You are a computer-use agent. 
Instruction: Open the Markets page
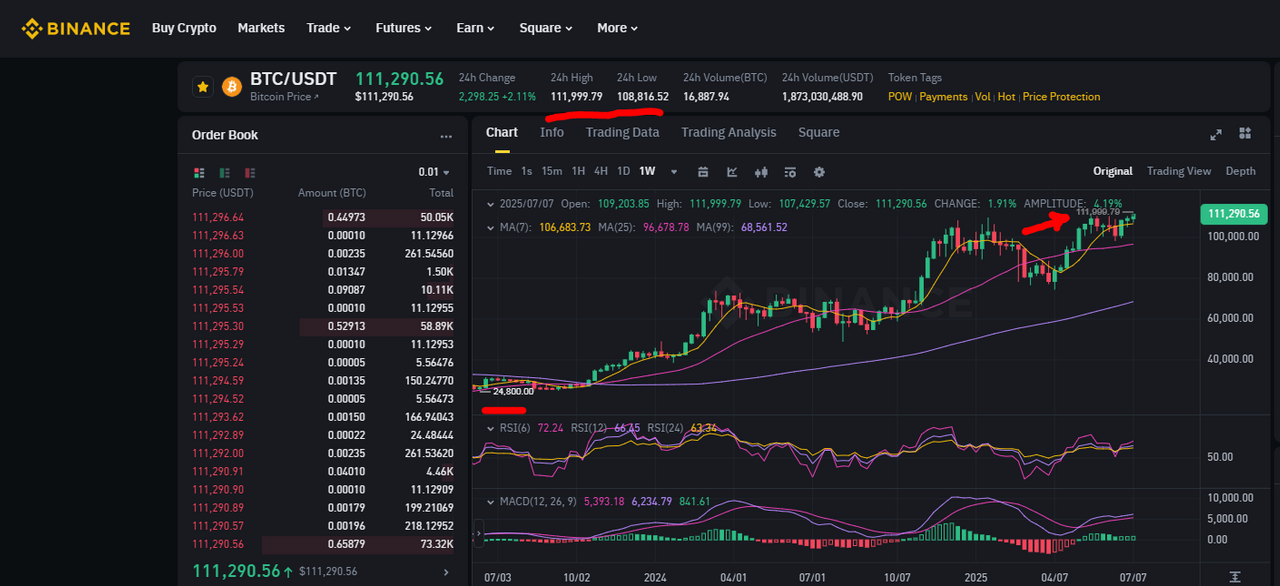(261, 28)
